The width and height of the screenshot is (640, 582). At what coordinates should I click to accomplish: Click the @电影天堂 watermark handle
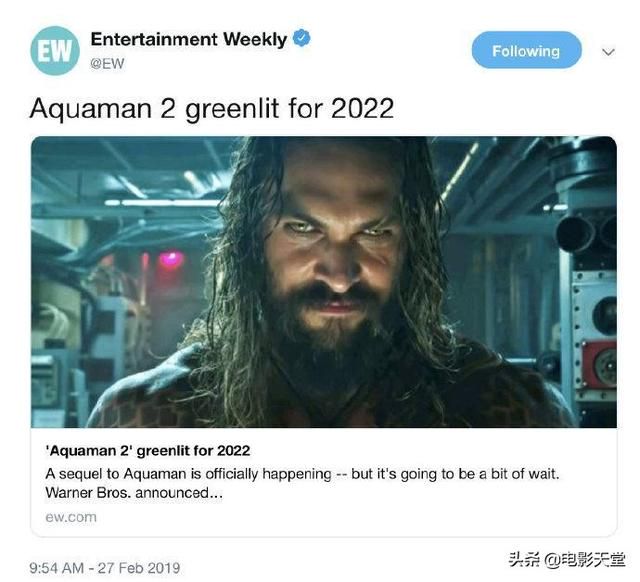pos(585,560)
